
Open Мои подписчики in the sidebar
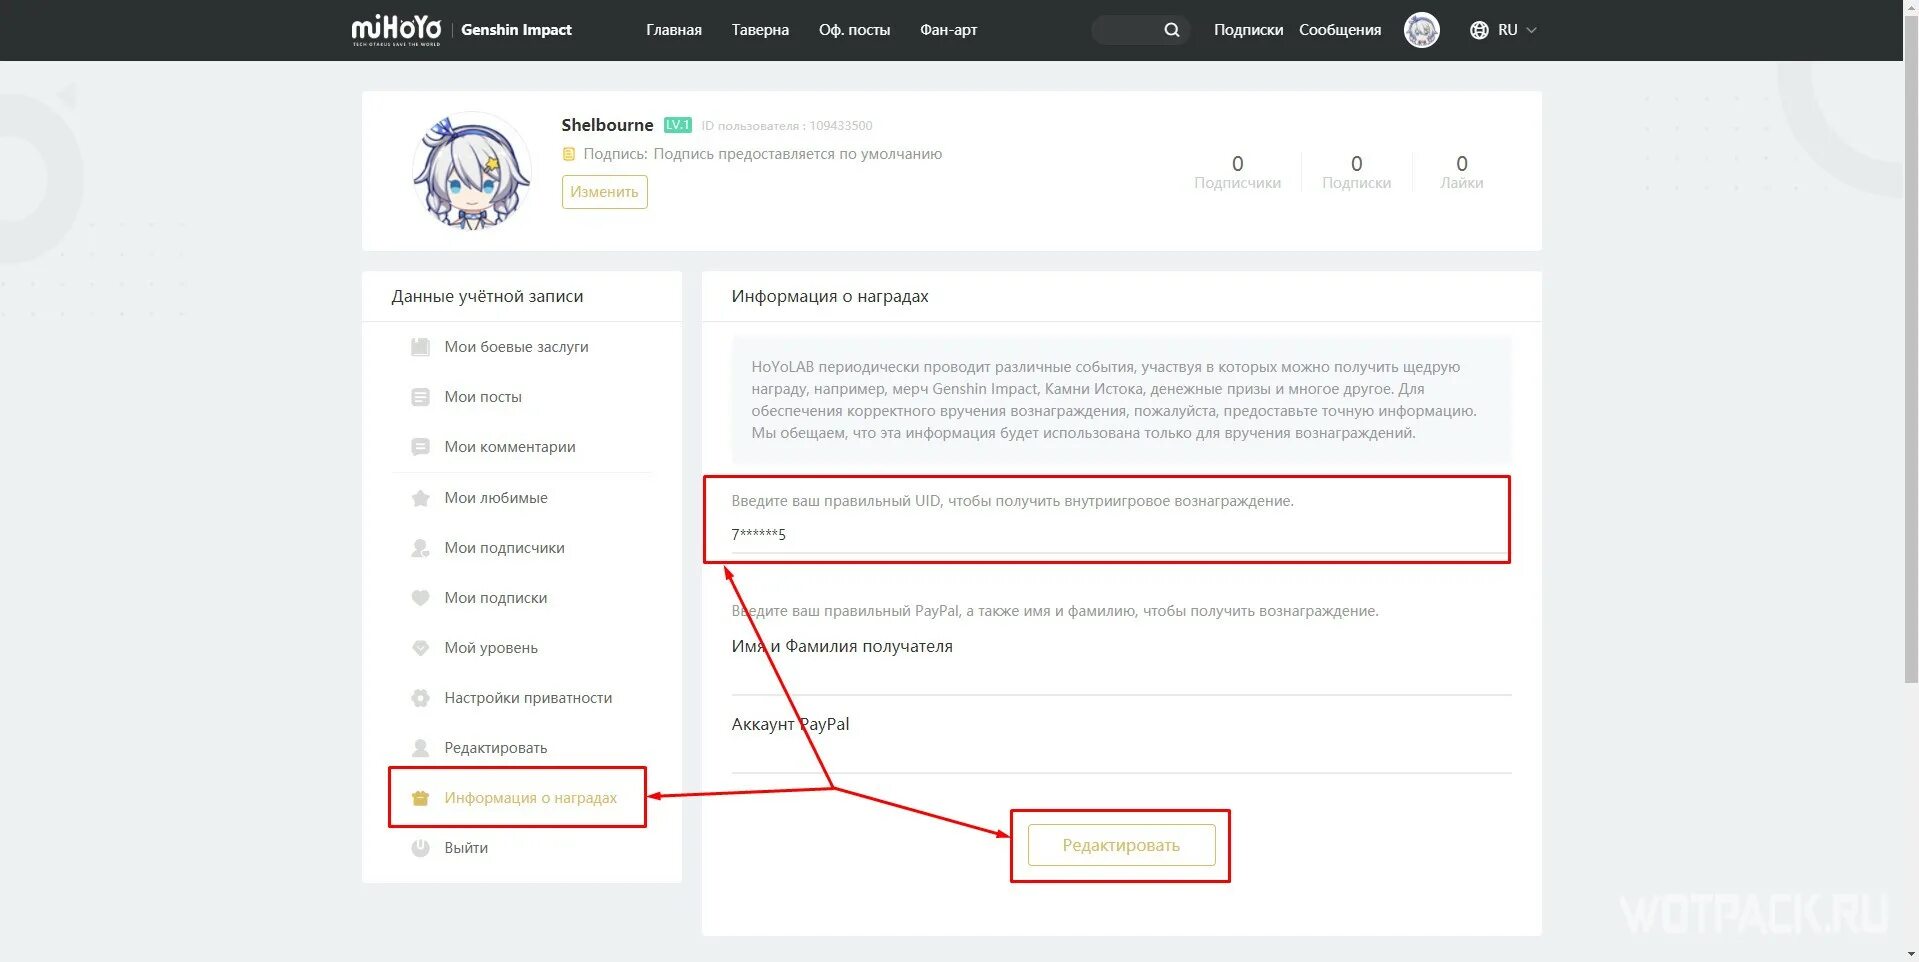(x=504, y=548)
